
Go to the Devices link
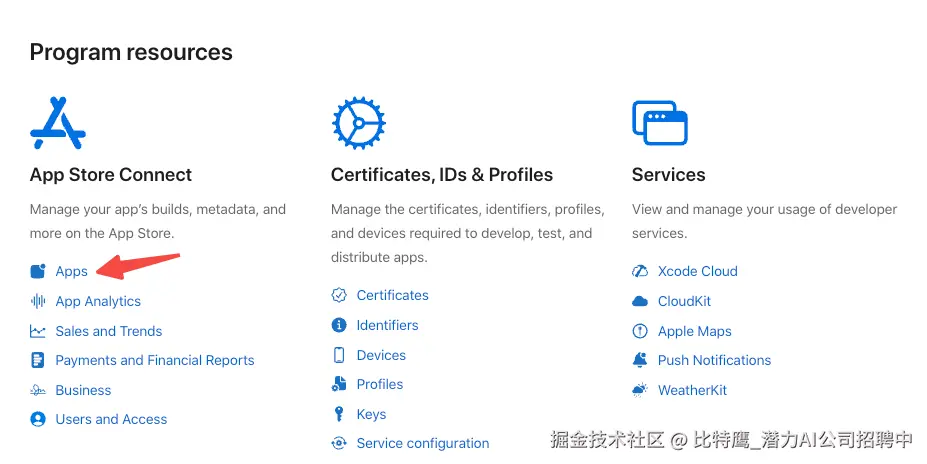coord(381,355)
